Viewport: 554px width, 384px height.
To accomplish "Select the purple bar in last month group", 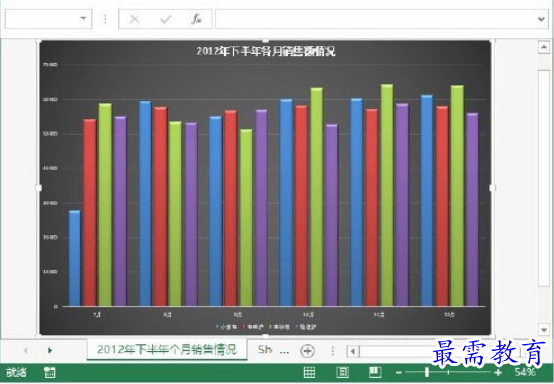I will 472,209.
